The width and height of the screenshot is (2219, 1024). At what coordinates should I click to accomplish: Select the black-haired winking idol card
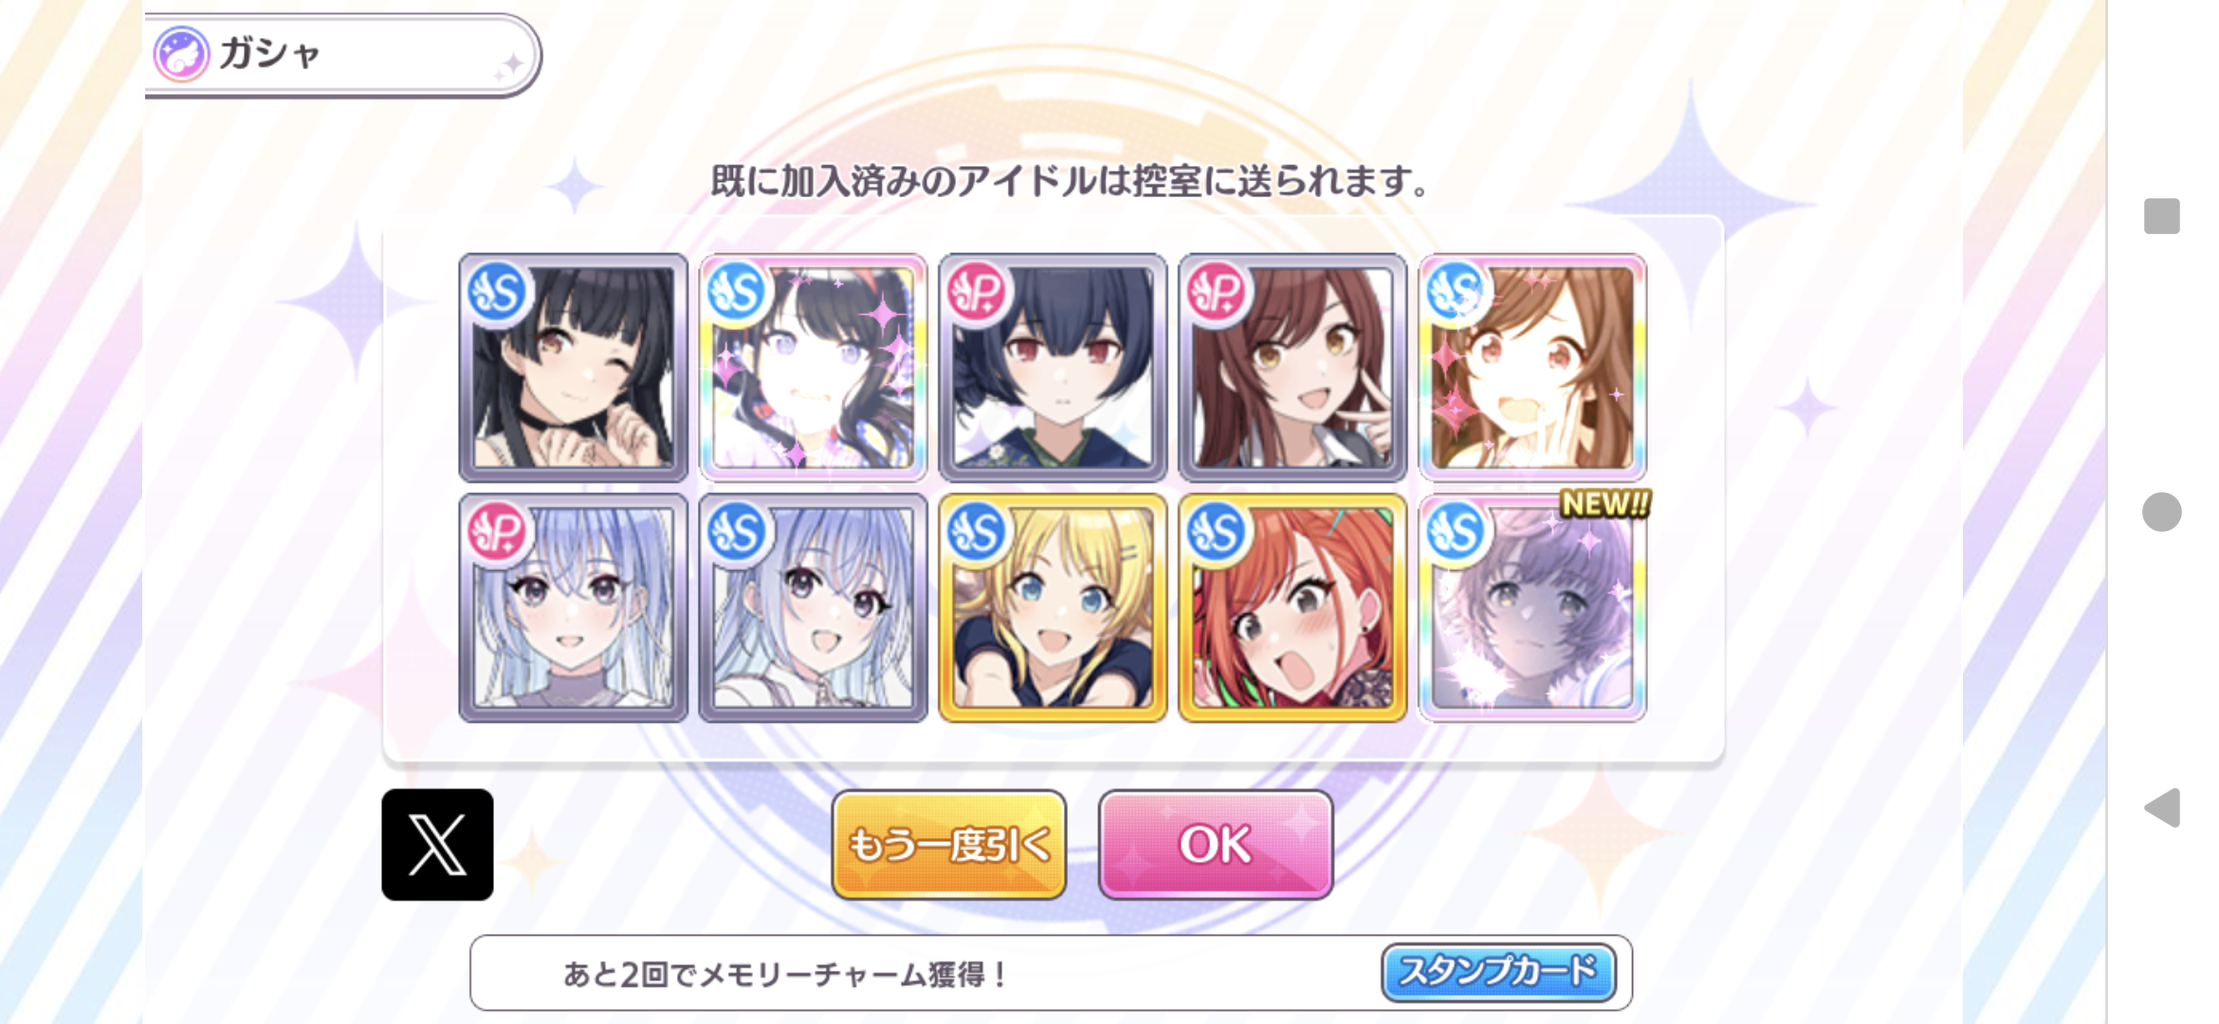pyautogui.click(x=573, y=367)
